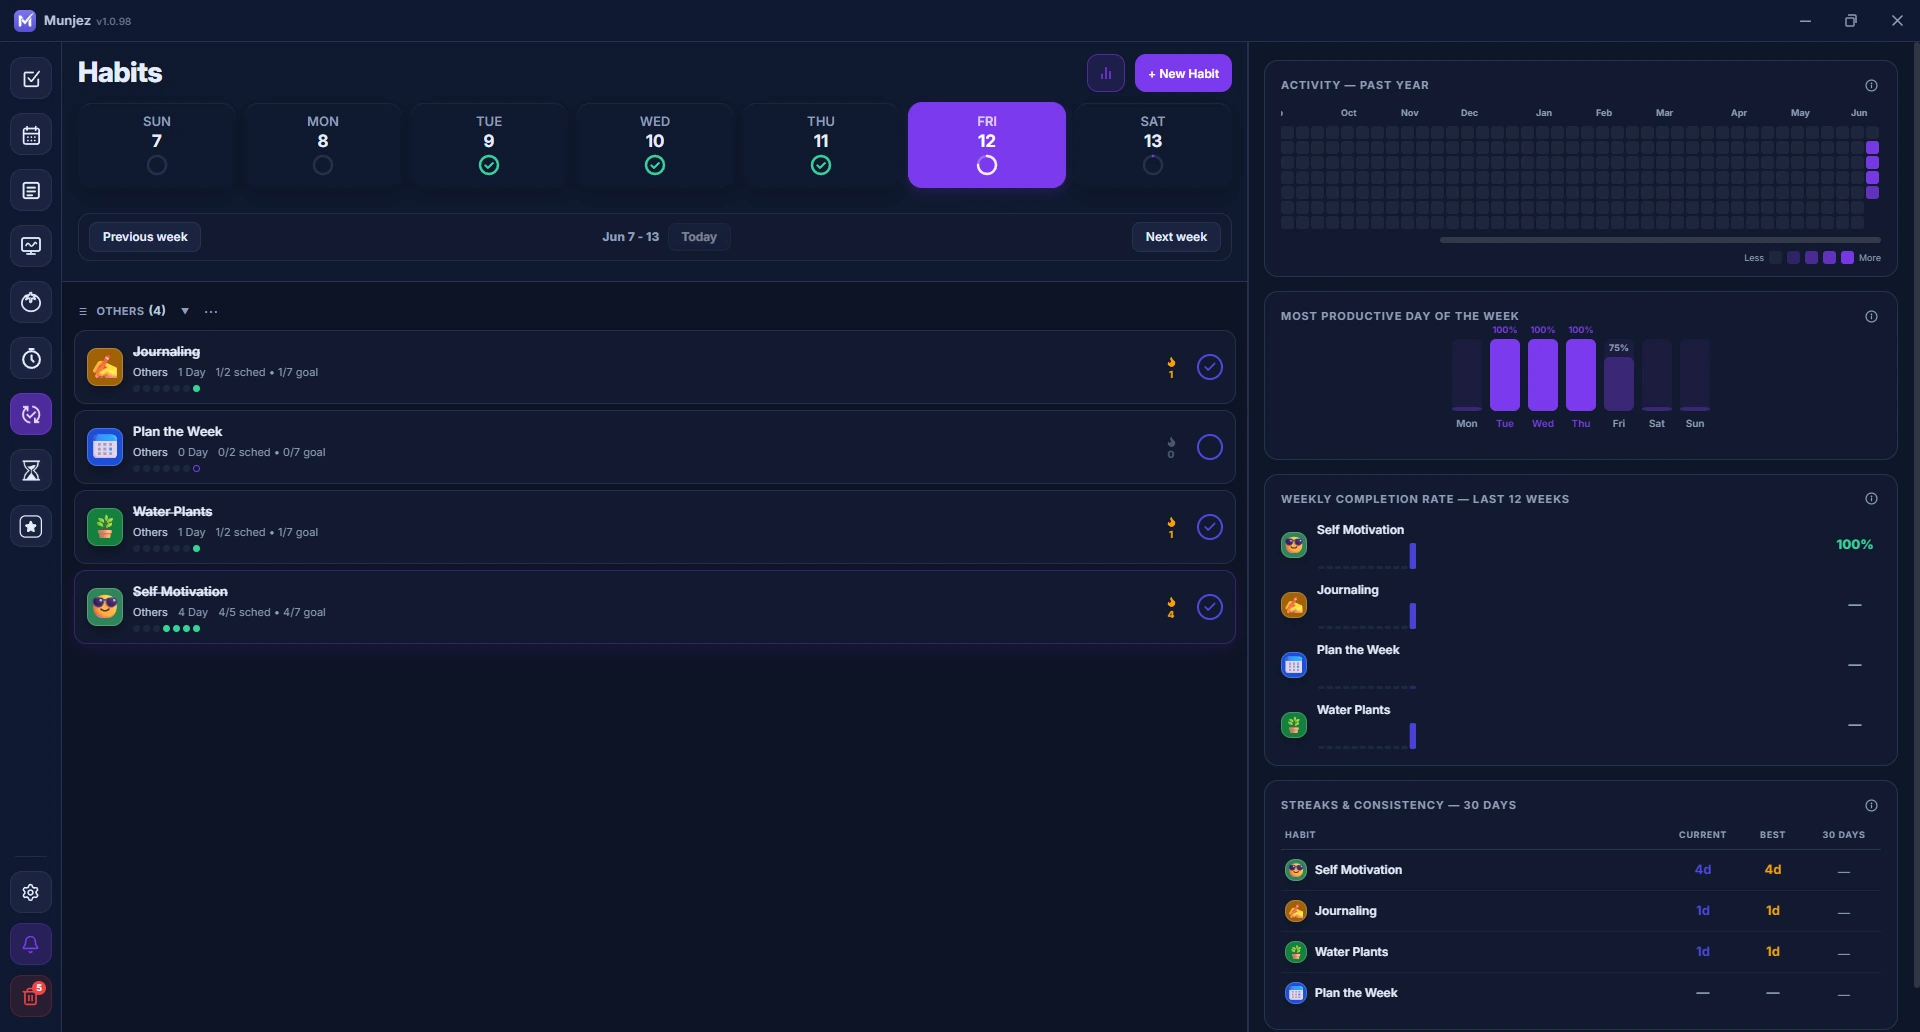Select Thursday 11 day tab
This screenshot has height=1032, width=1920.
pos(821,145)
